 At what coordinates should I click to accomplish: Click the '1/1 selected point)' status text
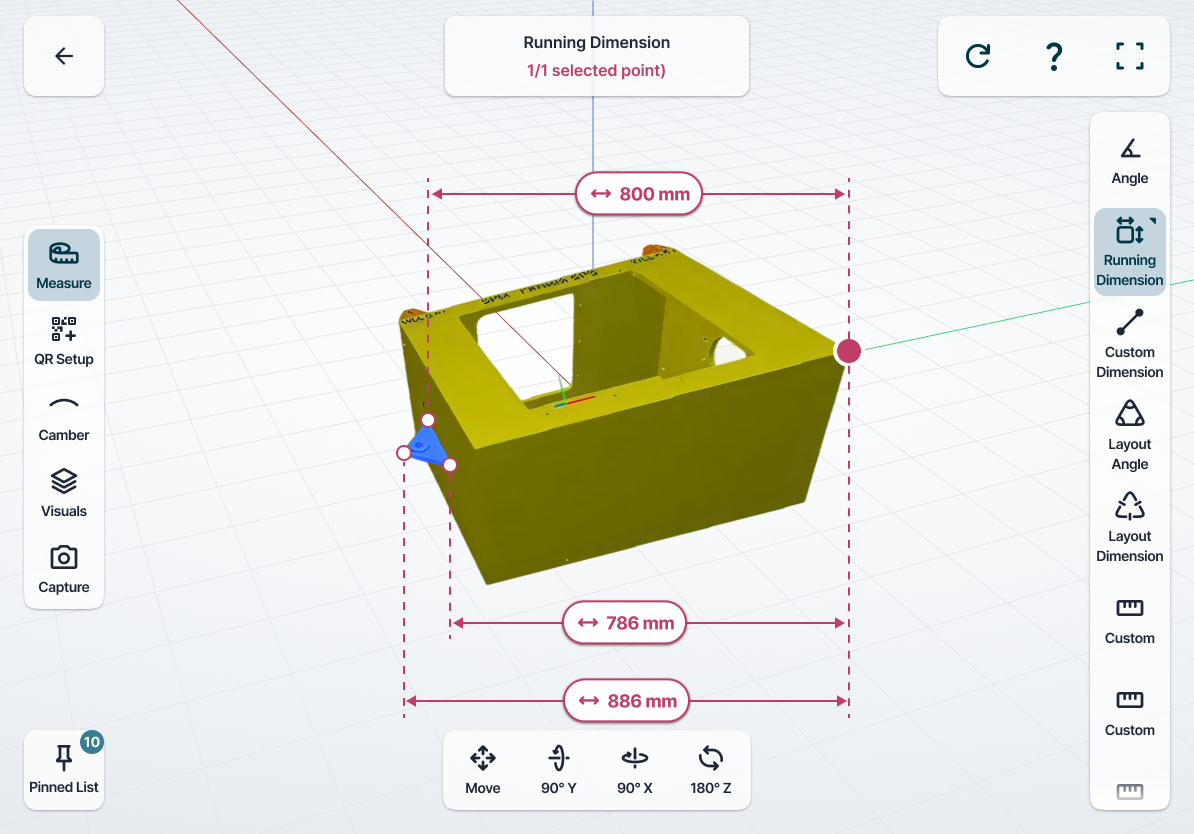(596, 71)
